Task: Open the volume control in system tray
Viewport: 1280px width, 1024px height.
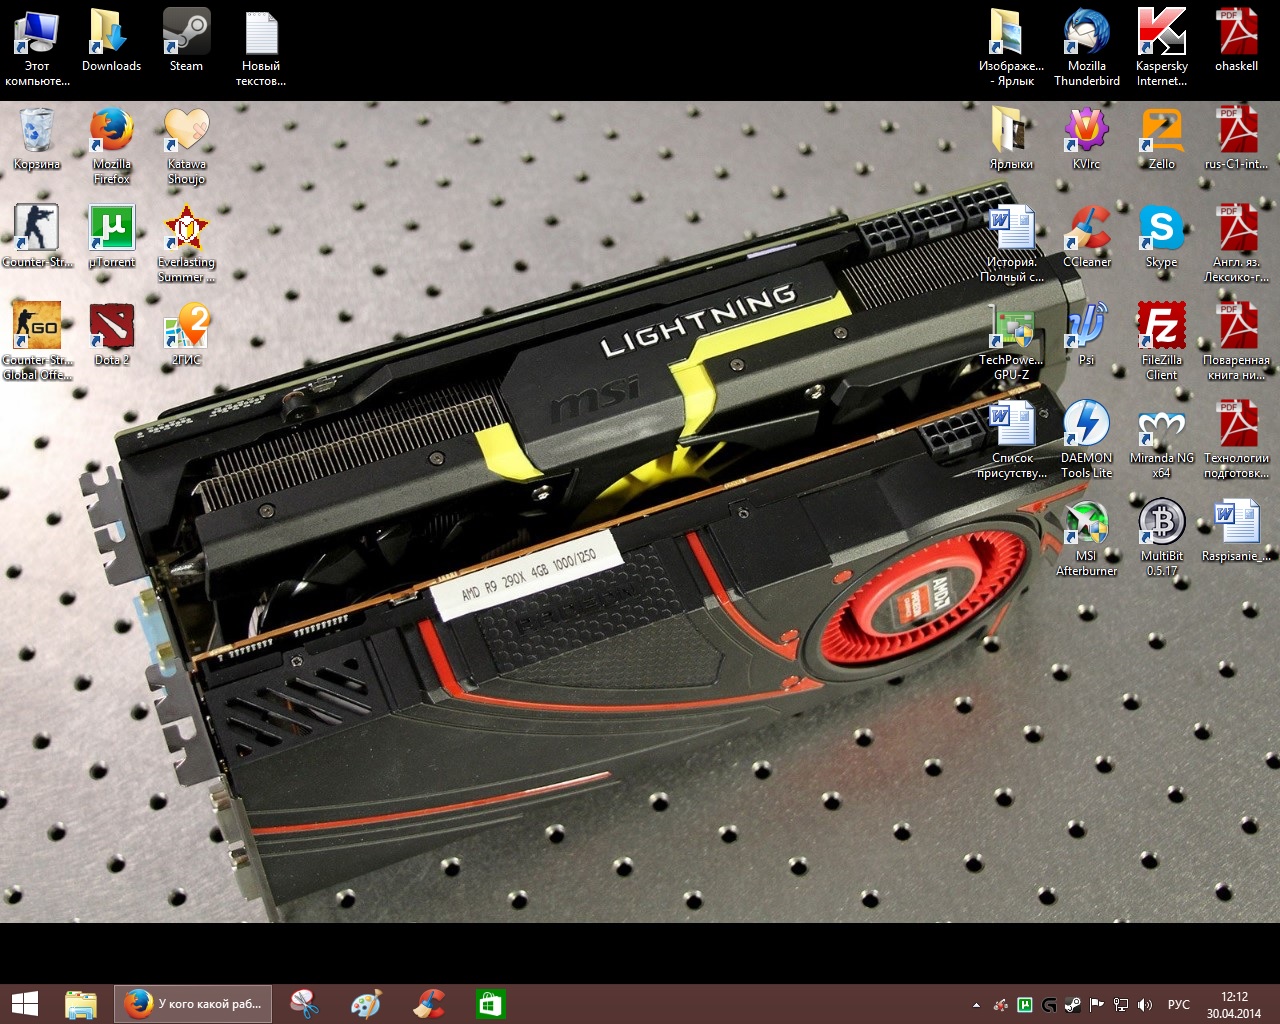Action: coord(1145,1005)
